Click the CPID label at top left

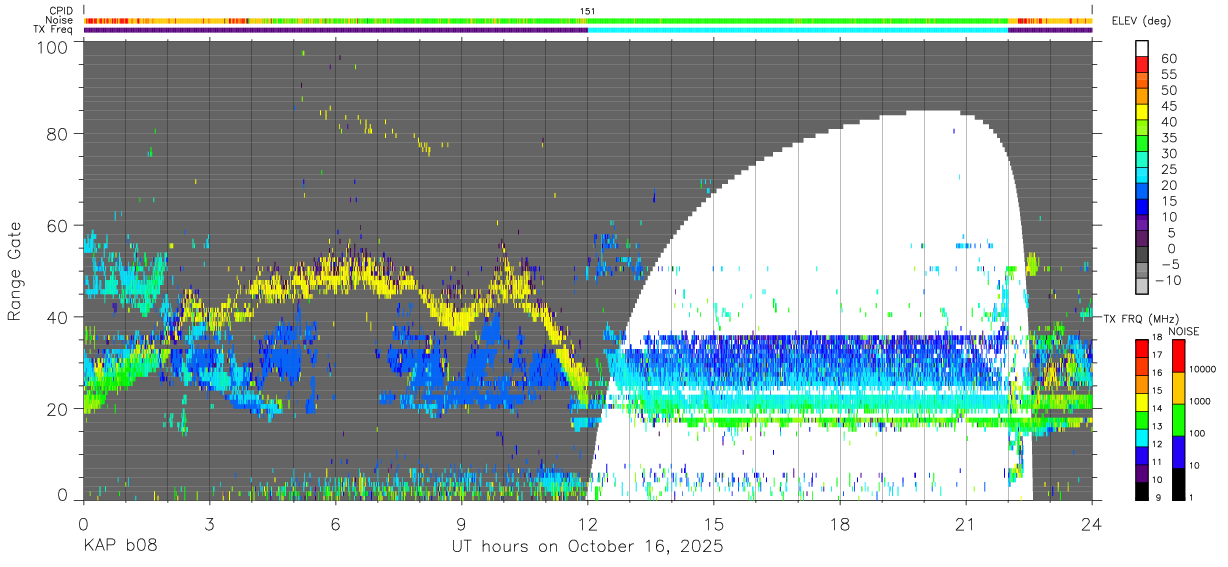tap(59, 11)
